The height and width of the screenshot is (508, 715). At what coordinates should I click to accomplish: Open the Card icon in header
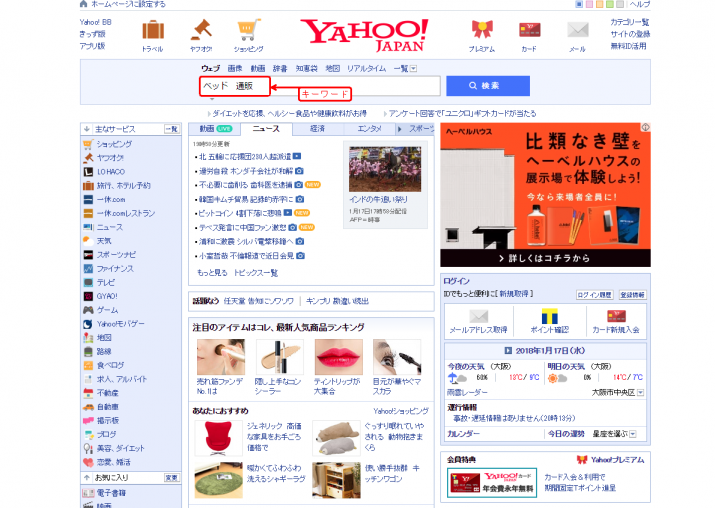(x=530, y=30)
